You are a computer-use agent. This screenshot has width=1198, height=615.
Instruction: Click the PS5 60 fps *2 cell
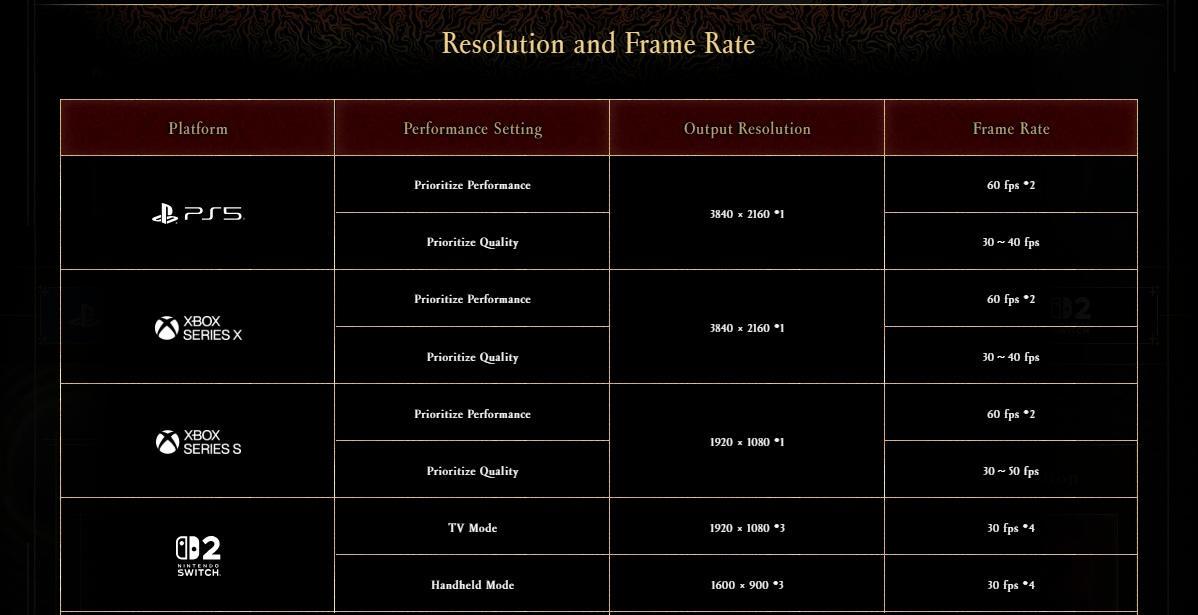pos(1011,185)
